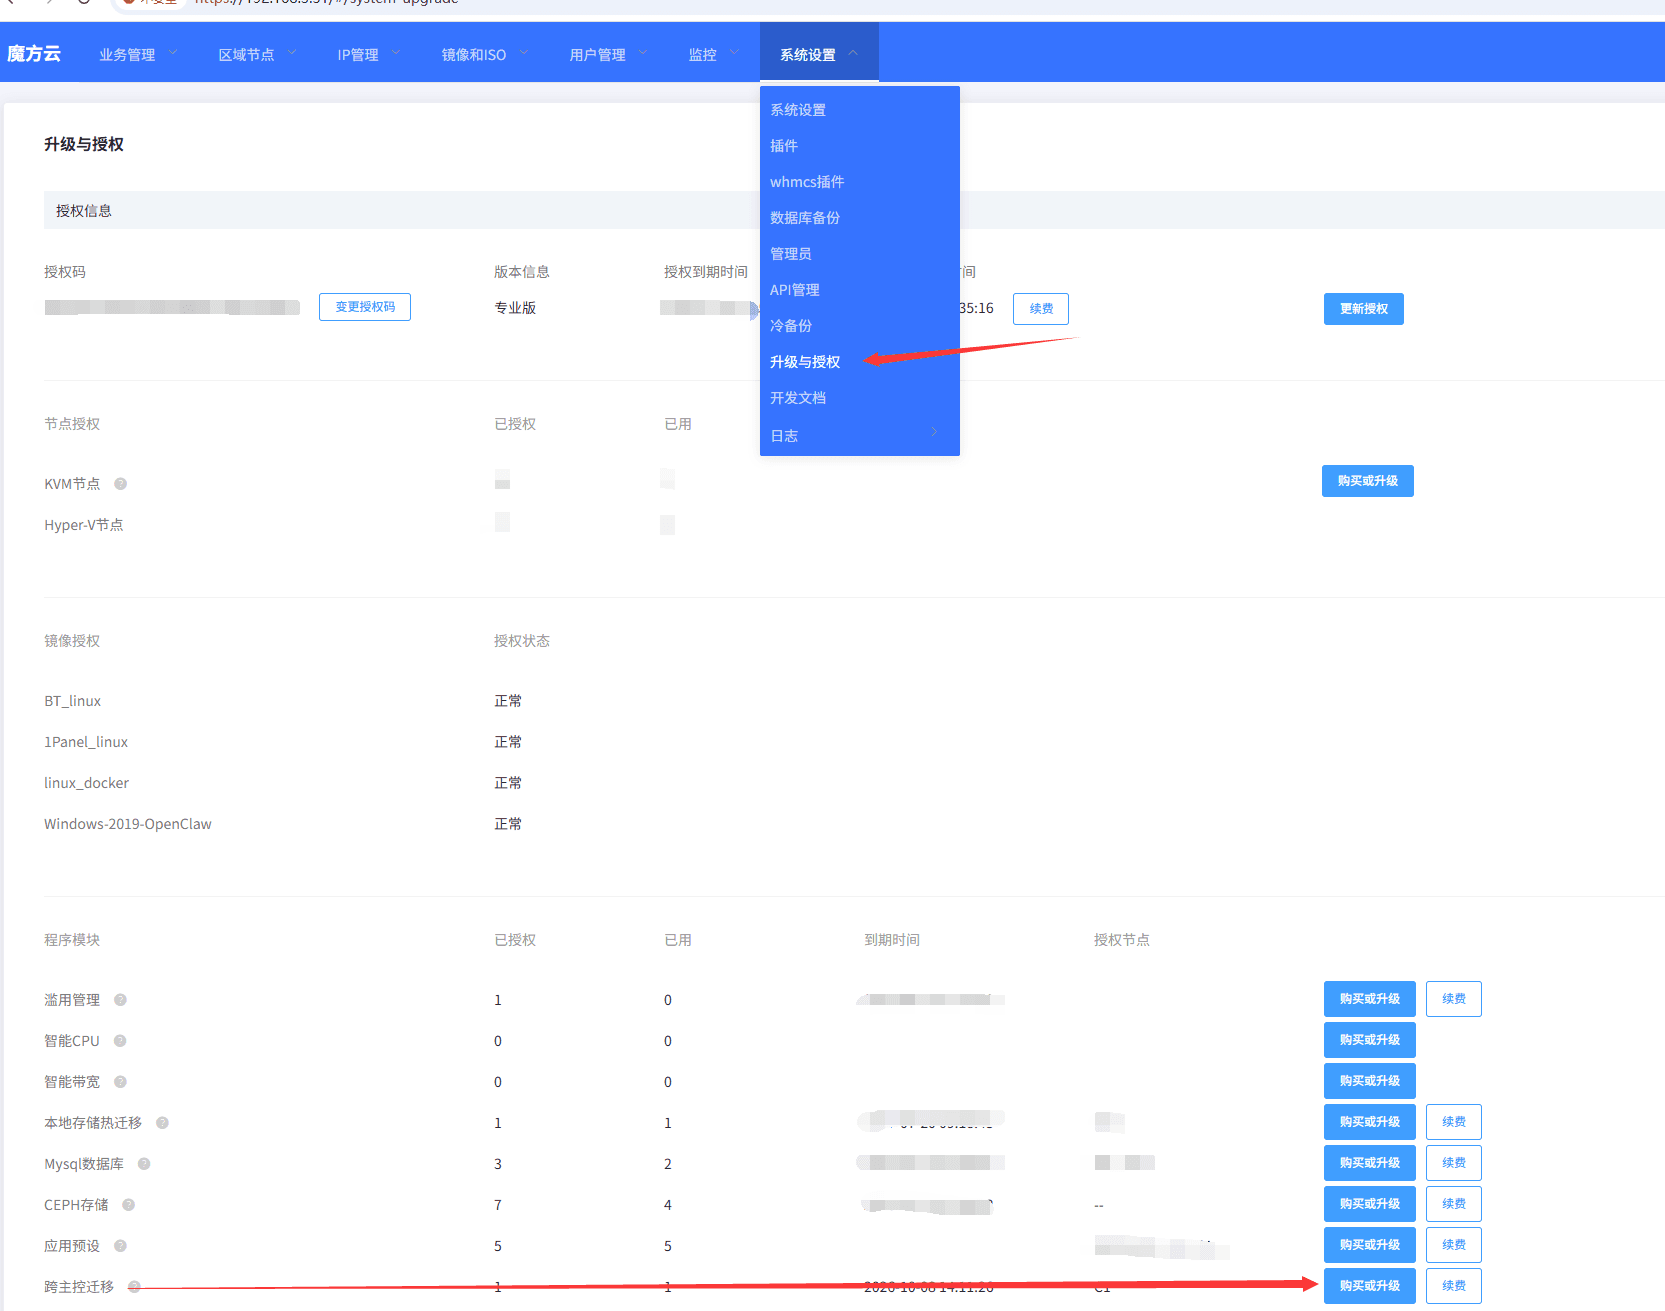Click the help icon next to KVM节点
1665x1311 pixels.
coord(120,484)
